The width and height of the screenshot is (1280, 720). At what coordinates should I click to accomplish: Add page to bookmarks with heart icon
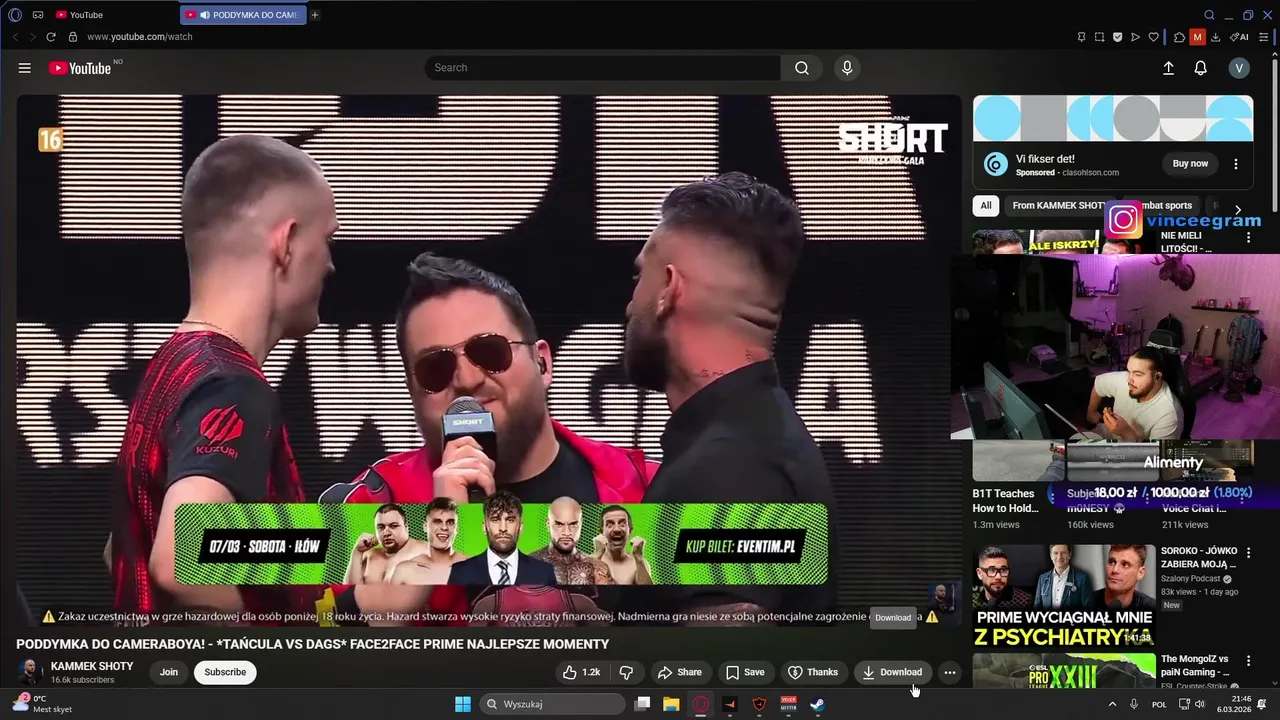pyautogui.click(x=1153, y=37)
